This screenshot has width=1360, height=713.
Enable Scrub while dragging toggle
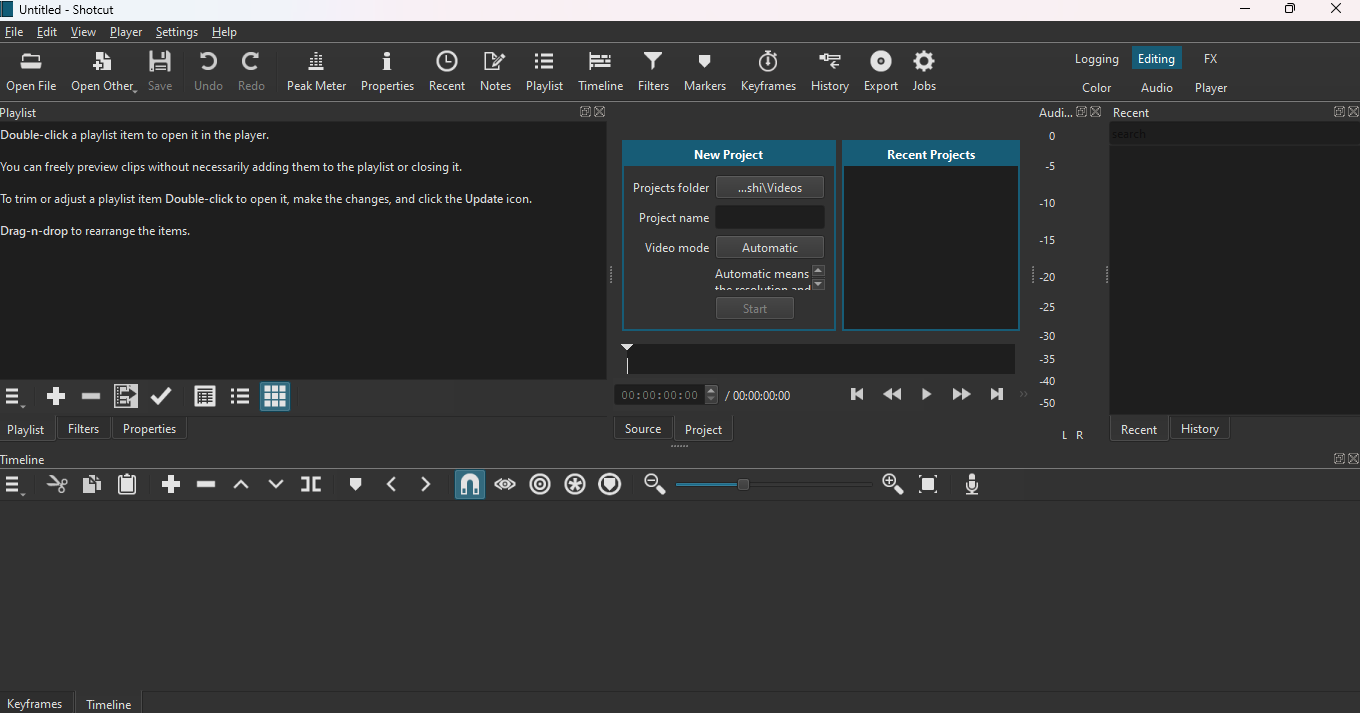tap(505, 485)
